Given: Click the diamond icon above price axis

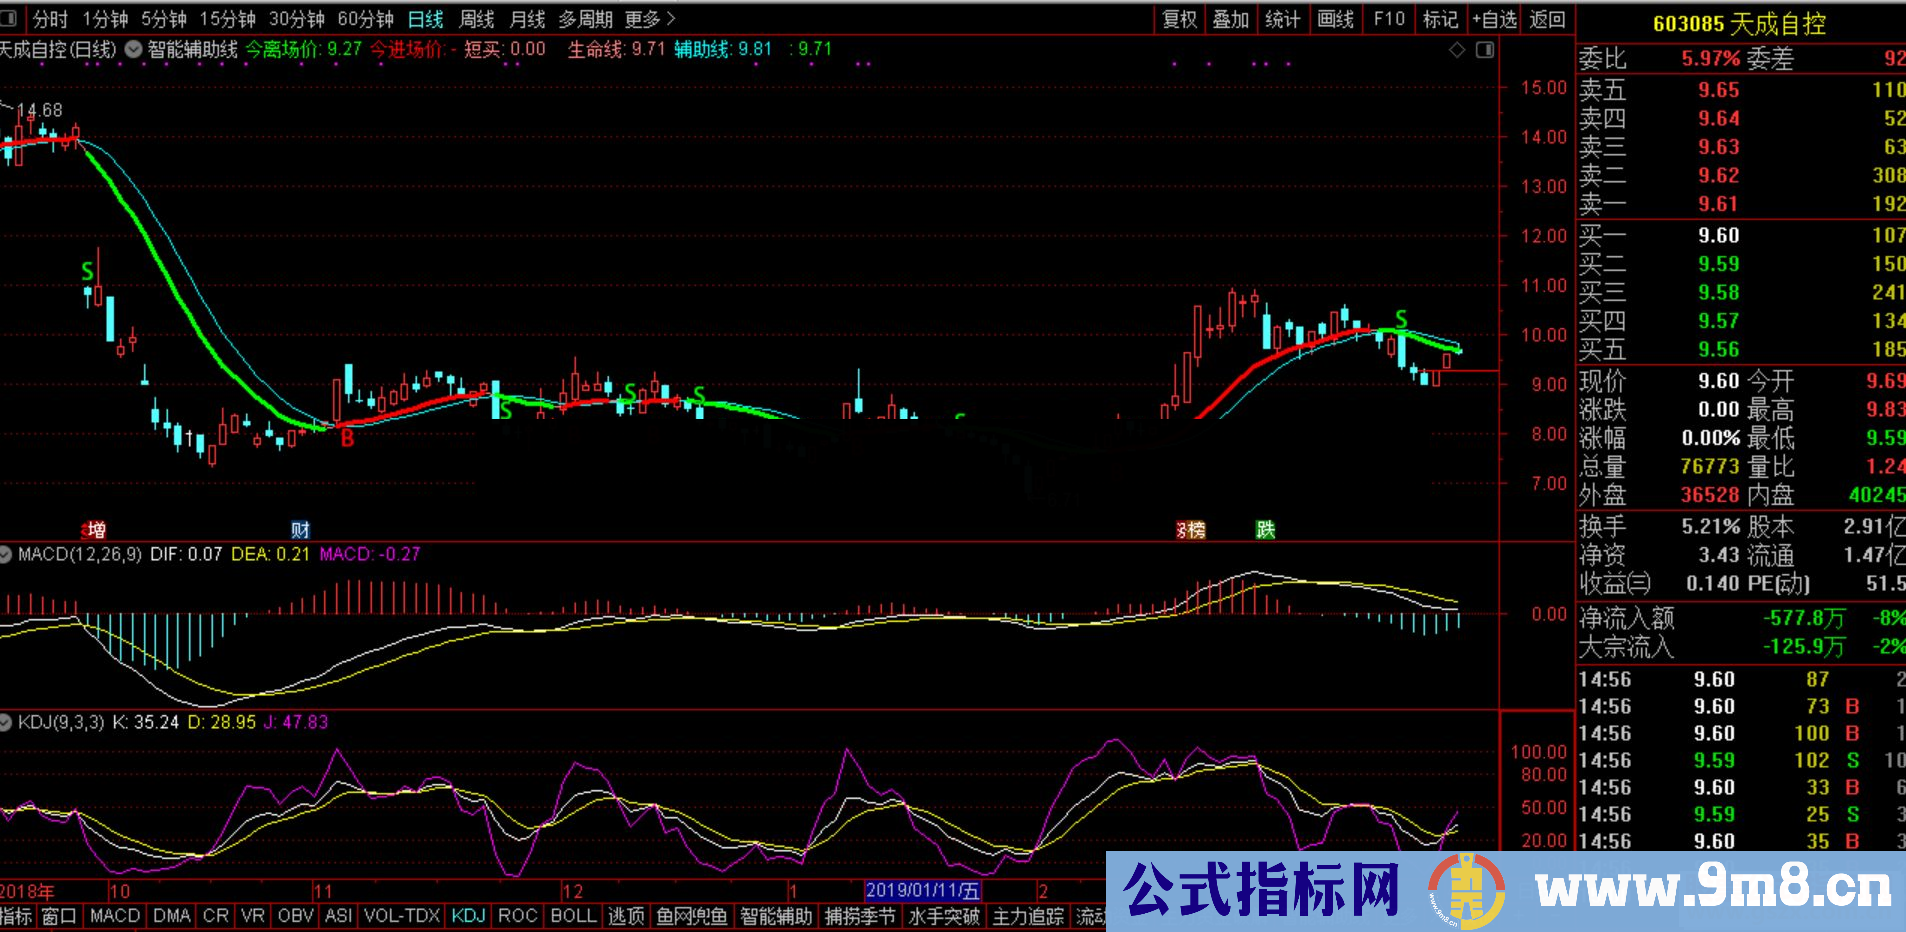Looking at the screenshot, I should (x=1457, y=50).
